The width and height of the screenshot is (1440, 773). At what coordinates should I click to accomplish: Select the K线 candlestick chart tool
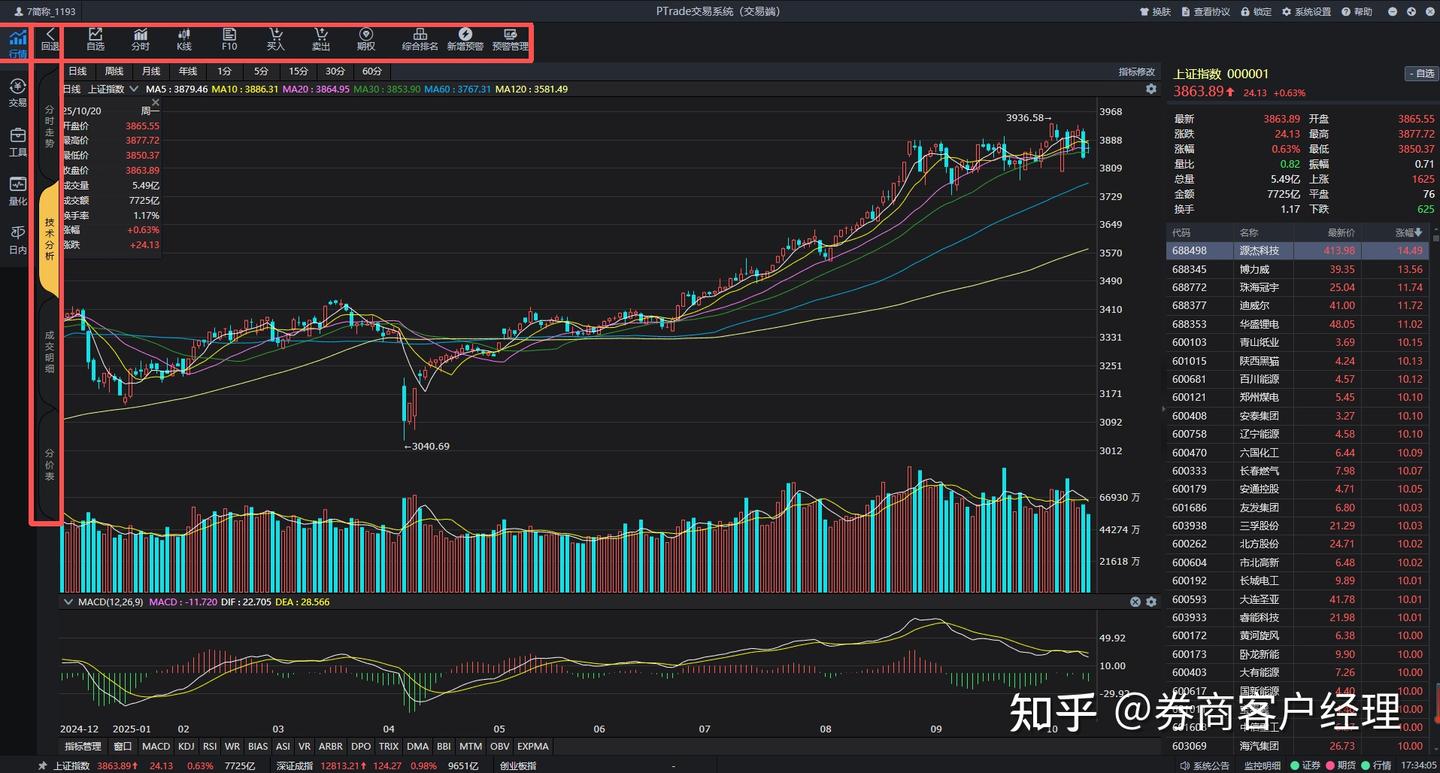pos(184,40)
